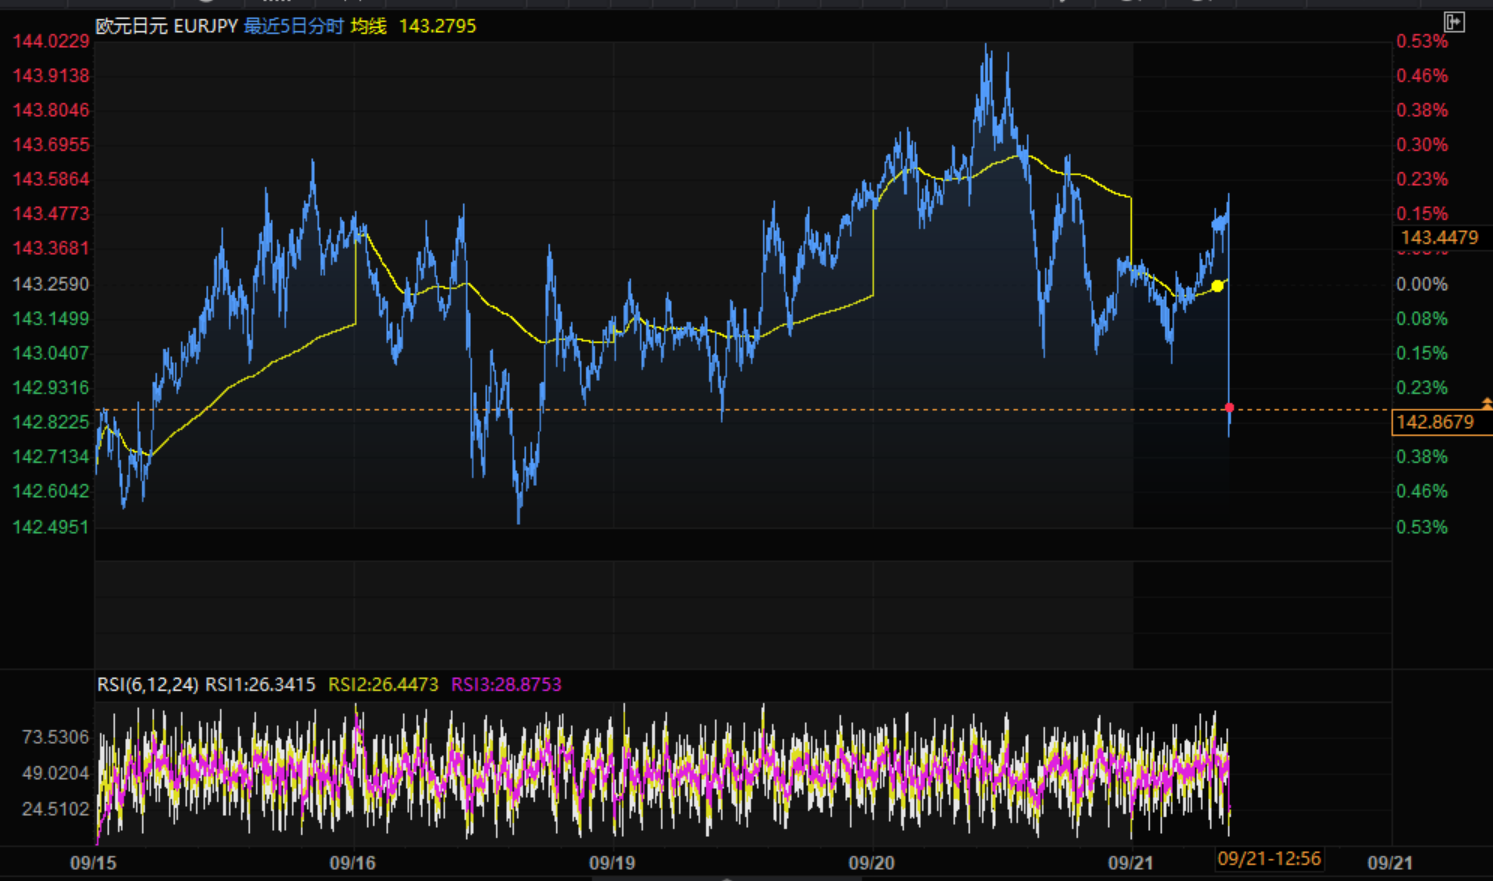
Task: Click the 09/20 date on the time axis
Action: 872,862
